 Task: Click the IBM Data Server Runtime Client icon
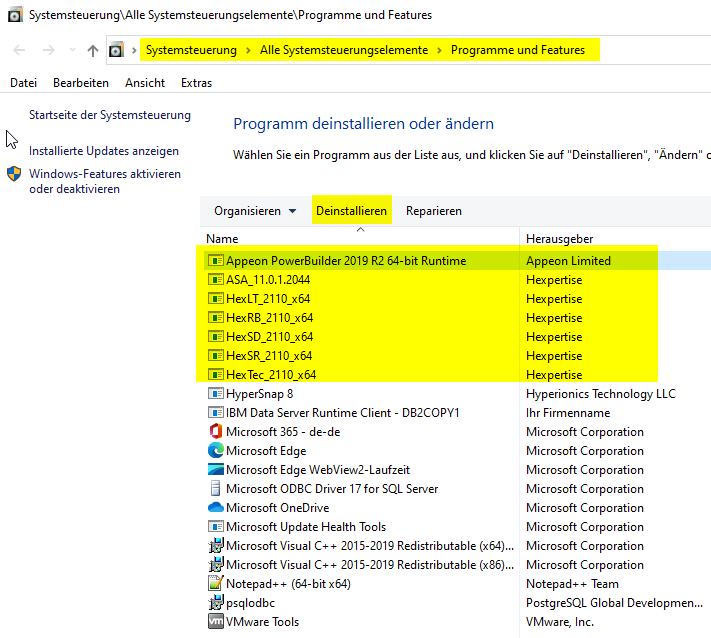point(215,412)
